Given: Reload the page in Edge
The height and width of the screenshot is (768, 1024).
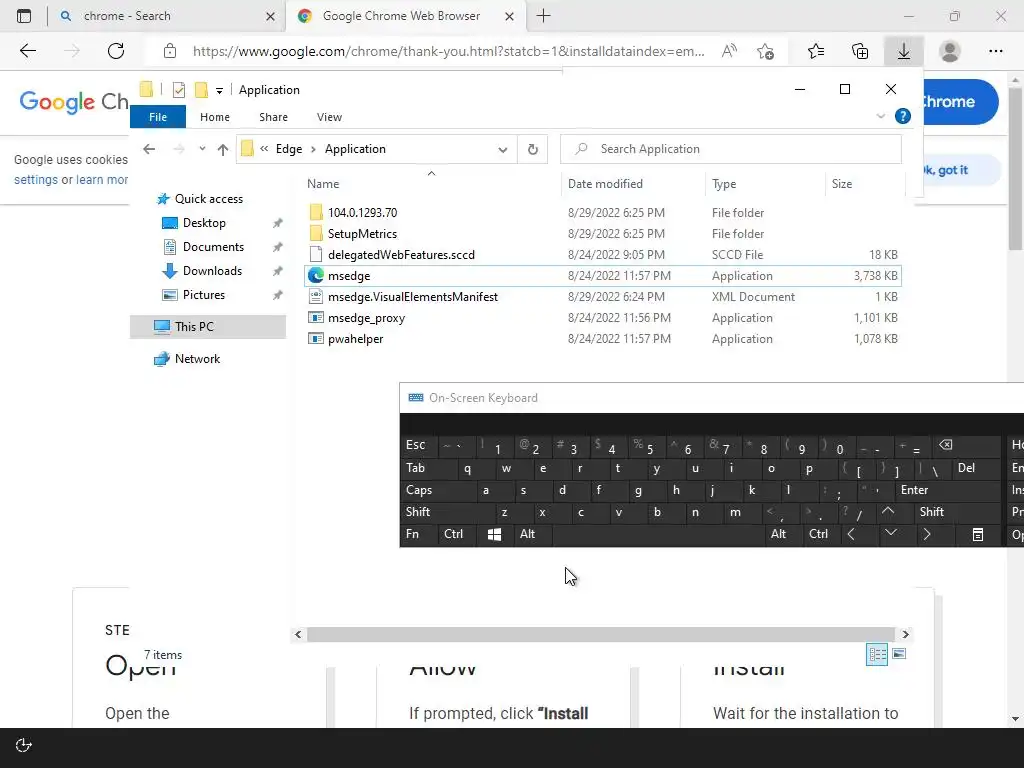Looking at the screenshot, I should coord(116,51).
